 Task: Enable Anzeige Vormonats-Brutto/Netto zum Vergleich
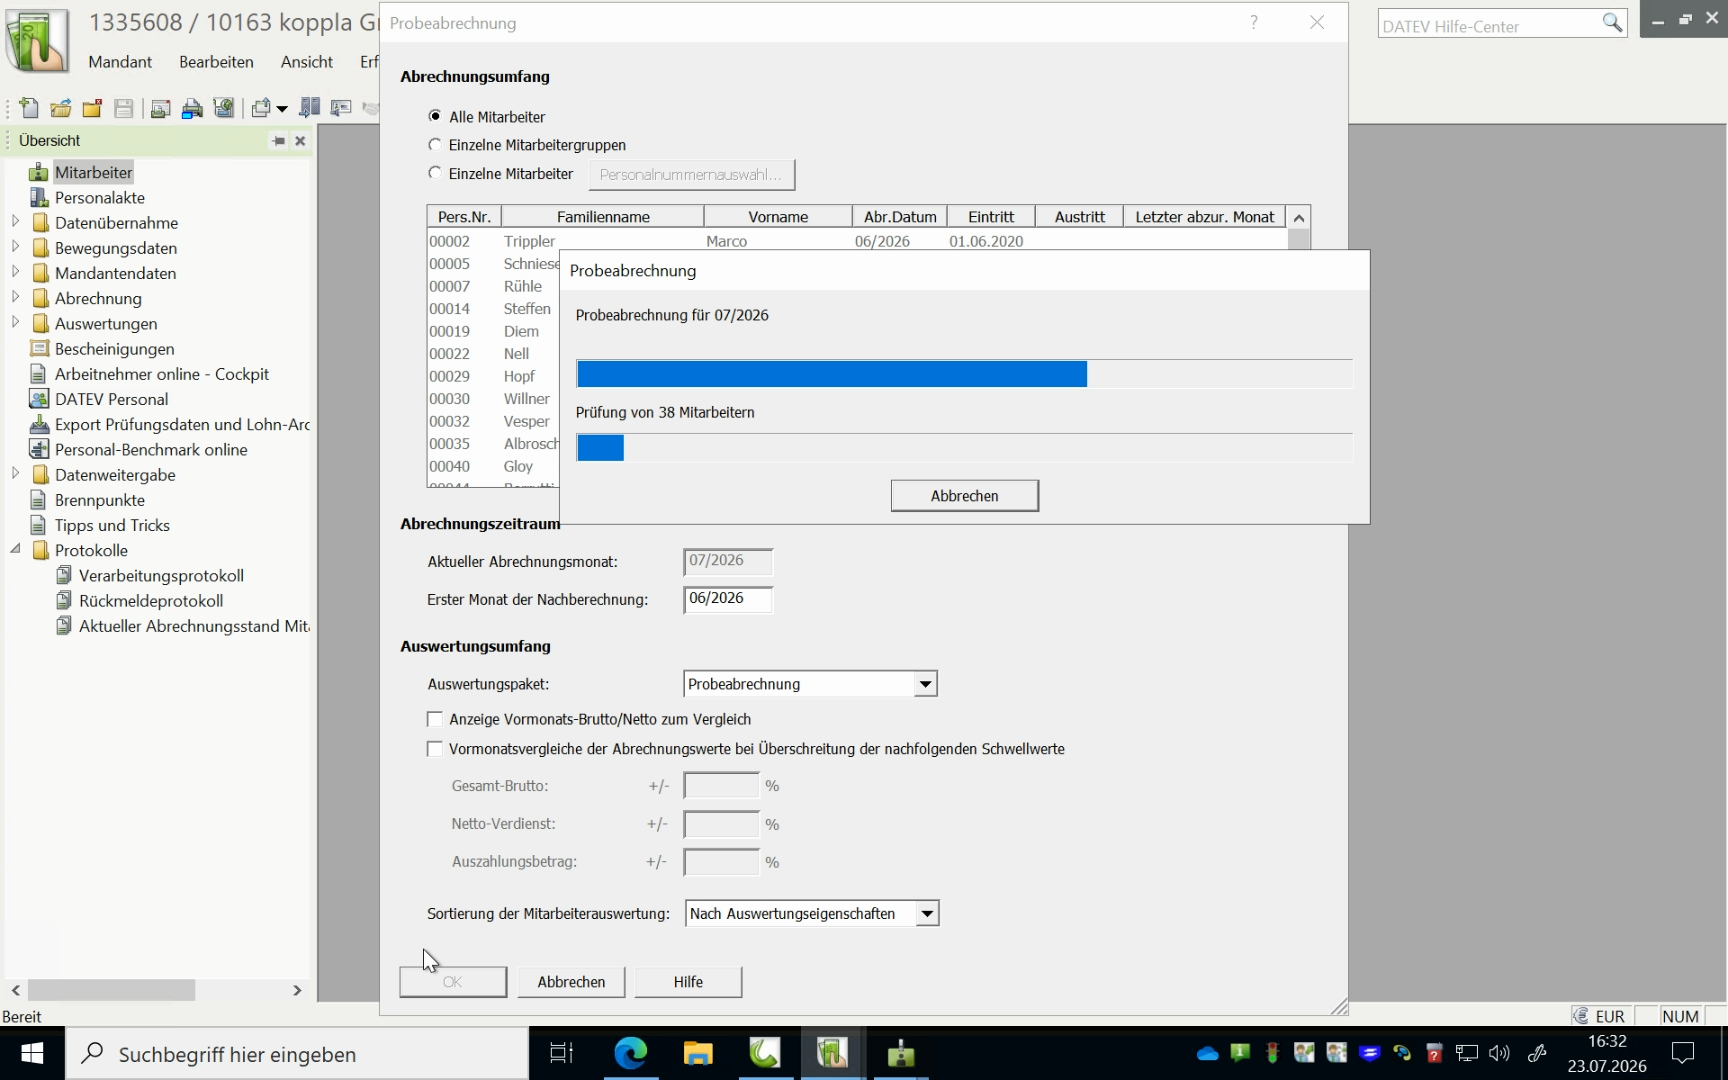coord(435,719)
